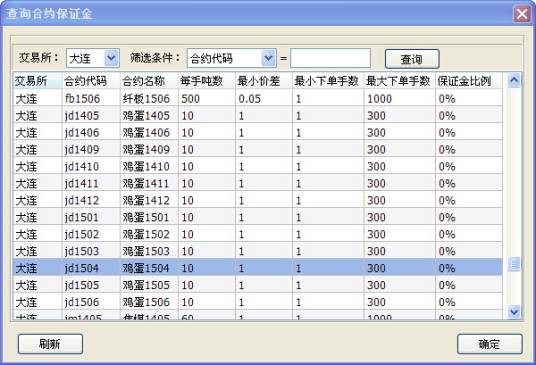Select the jd1506 code cell
This screenshot has height=365, width=536.
click(91, 302)
